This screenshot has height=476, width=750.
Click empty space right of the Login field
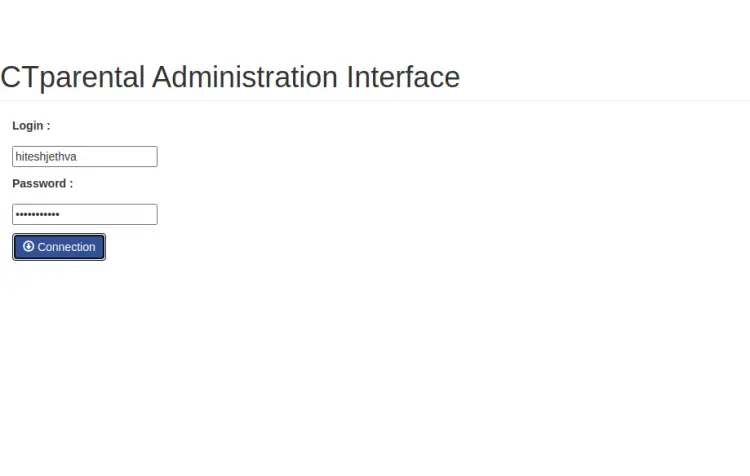[400, 156]
